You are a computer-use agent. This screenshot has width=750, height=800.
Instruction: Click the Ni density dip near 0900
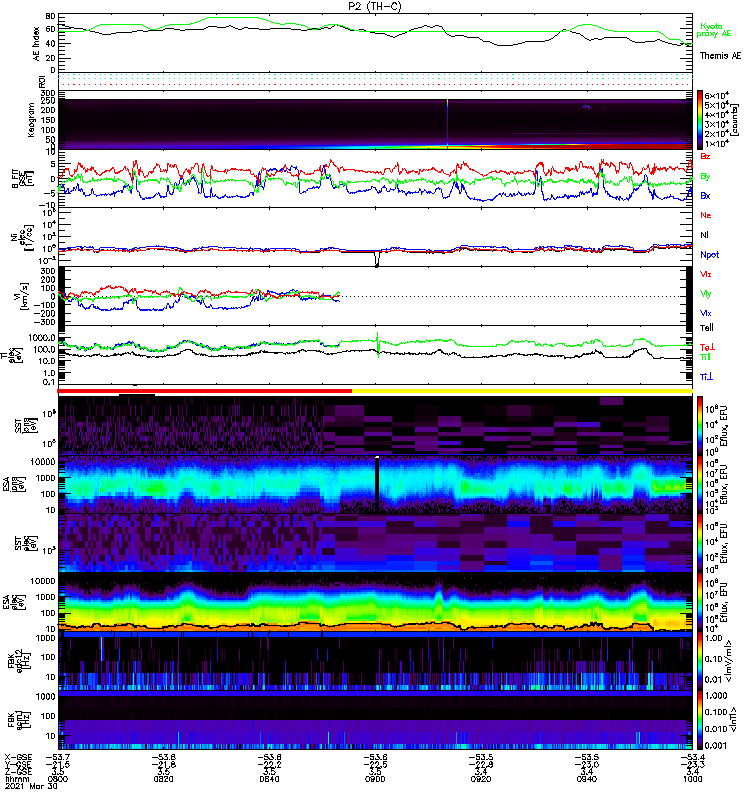[x=377, y=259]
